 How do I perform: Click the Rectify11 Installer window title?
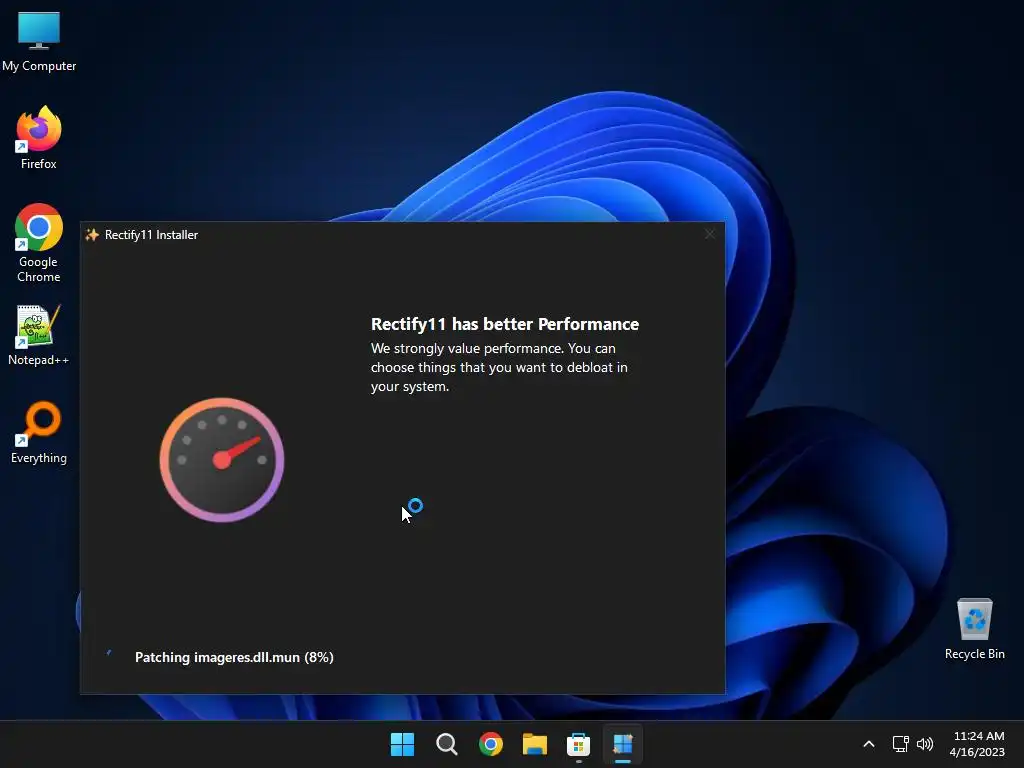151,234
